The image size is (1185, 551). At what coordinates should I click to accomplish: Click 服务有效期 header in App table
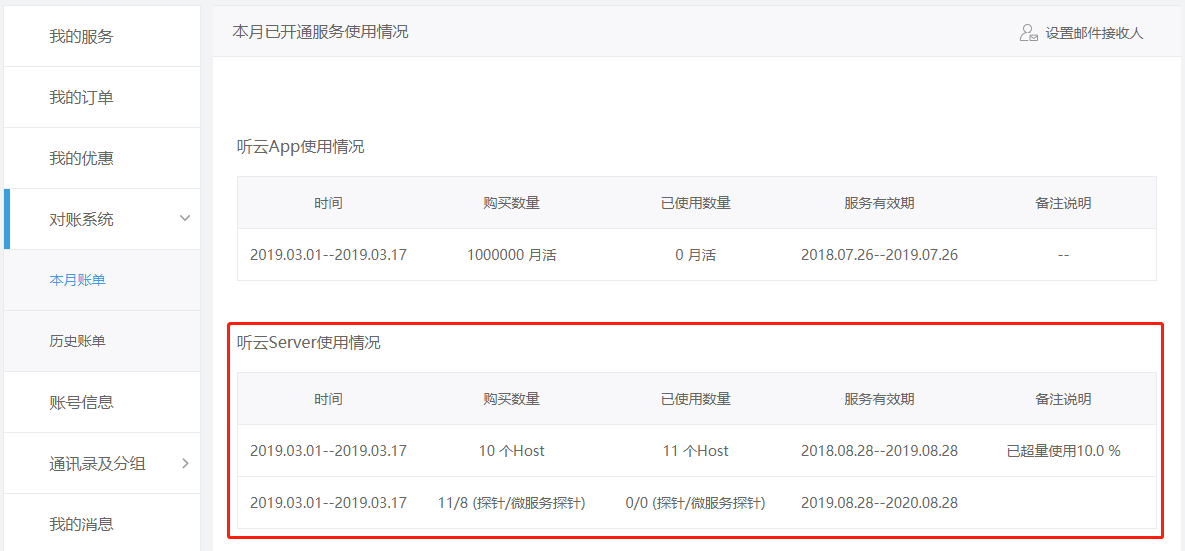880,203
